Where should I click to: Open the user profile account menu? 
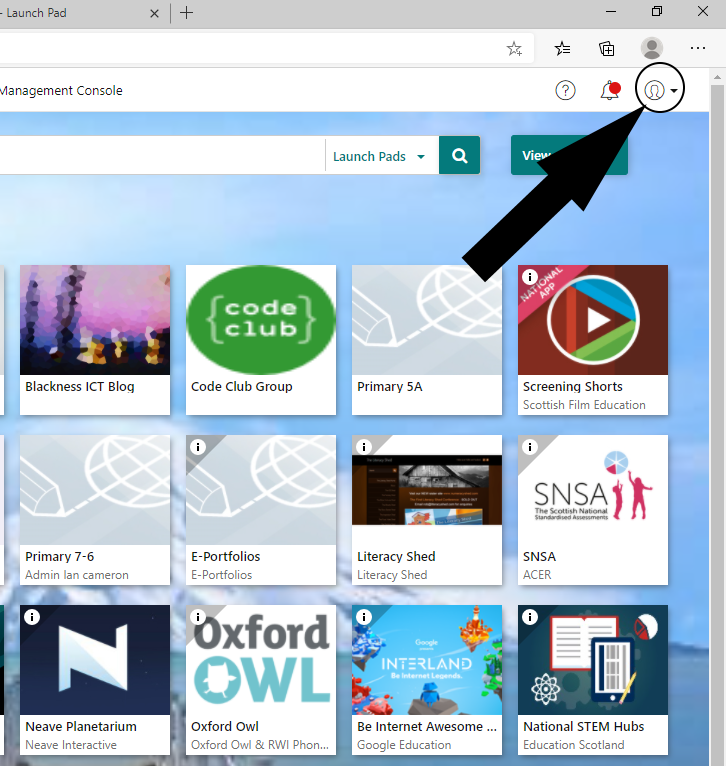pos(660,90)
